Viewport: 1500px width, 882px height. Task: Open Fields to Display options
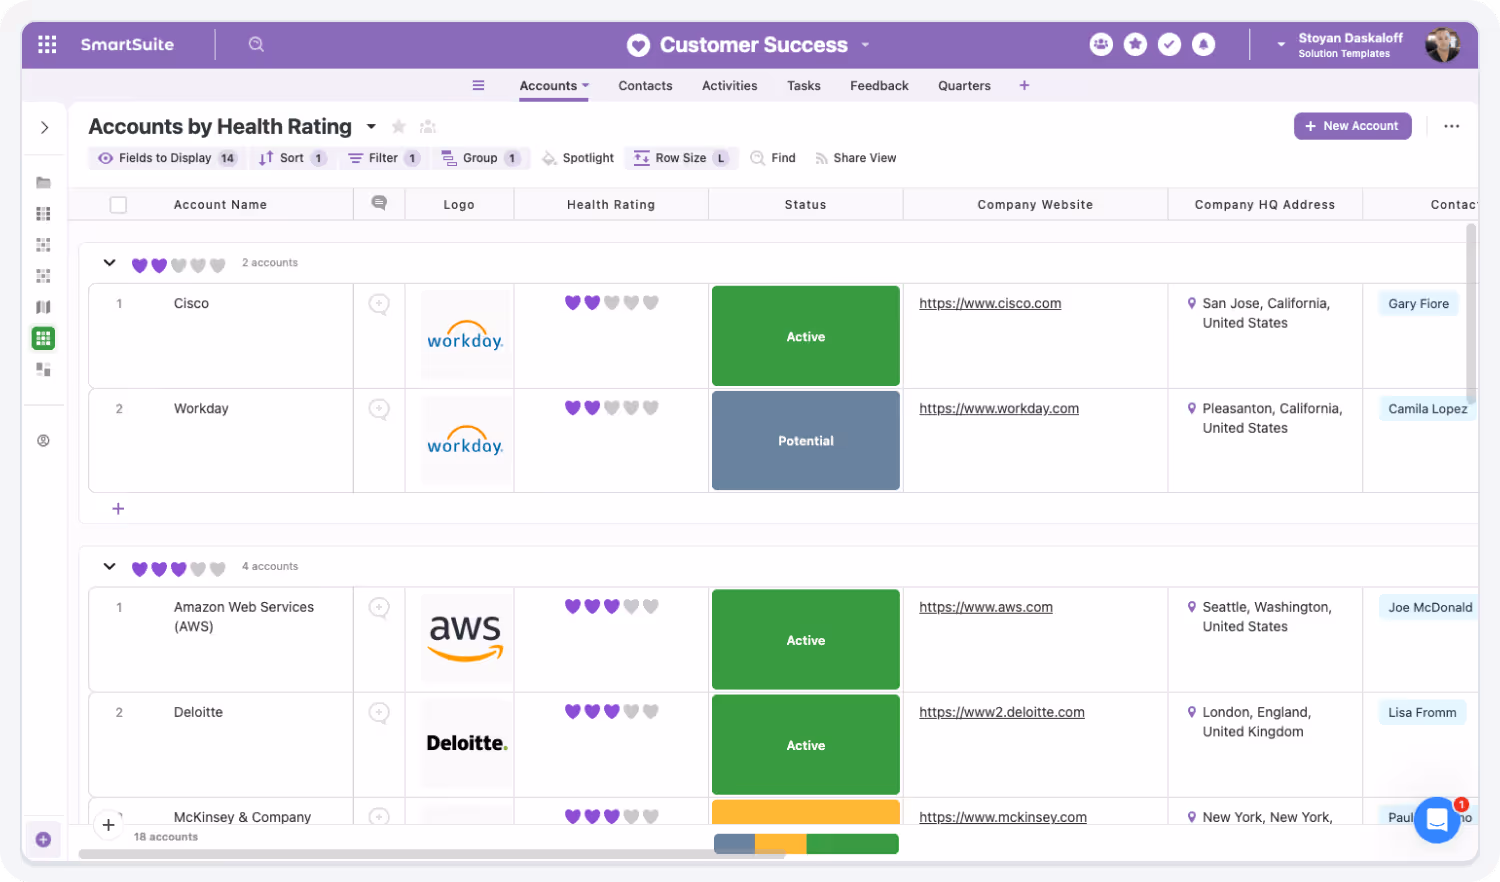pos(167,158)
